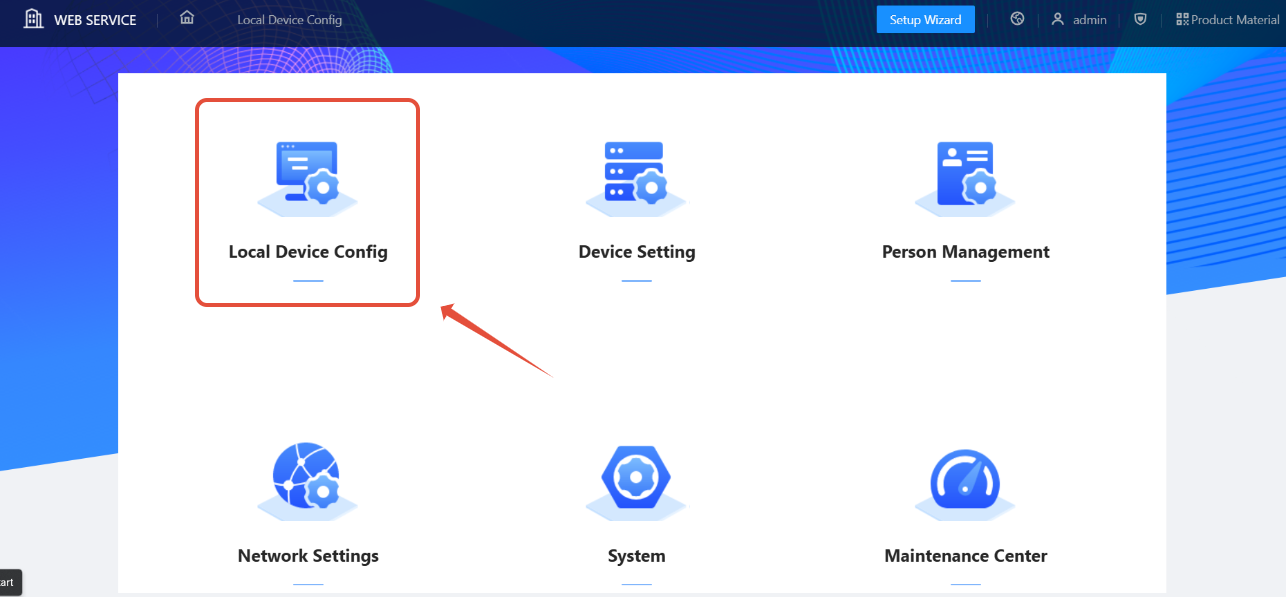Open the System hexagon gear icon
The height and width of the screenshot is (597, 1286).
[x=636, y=482]
